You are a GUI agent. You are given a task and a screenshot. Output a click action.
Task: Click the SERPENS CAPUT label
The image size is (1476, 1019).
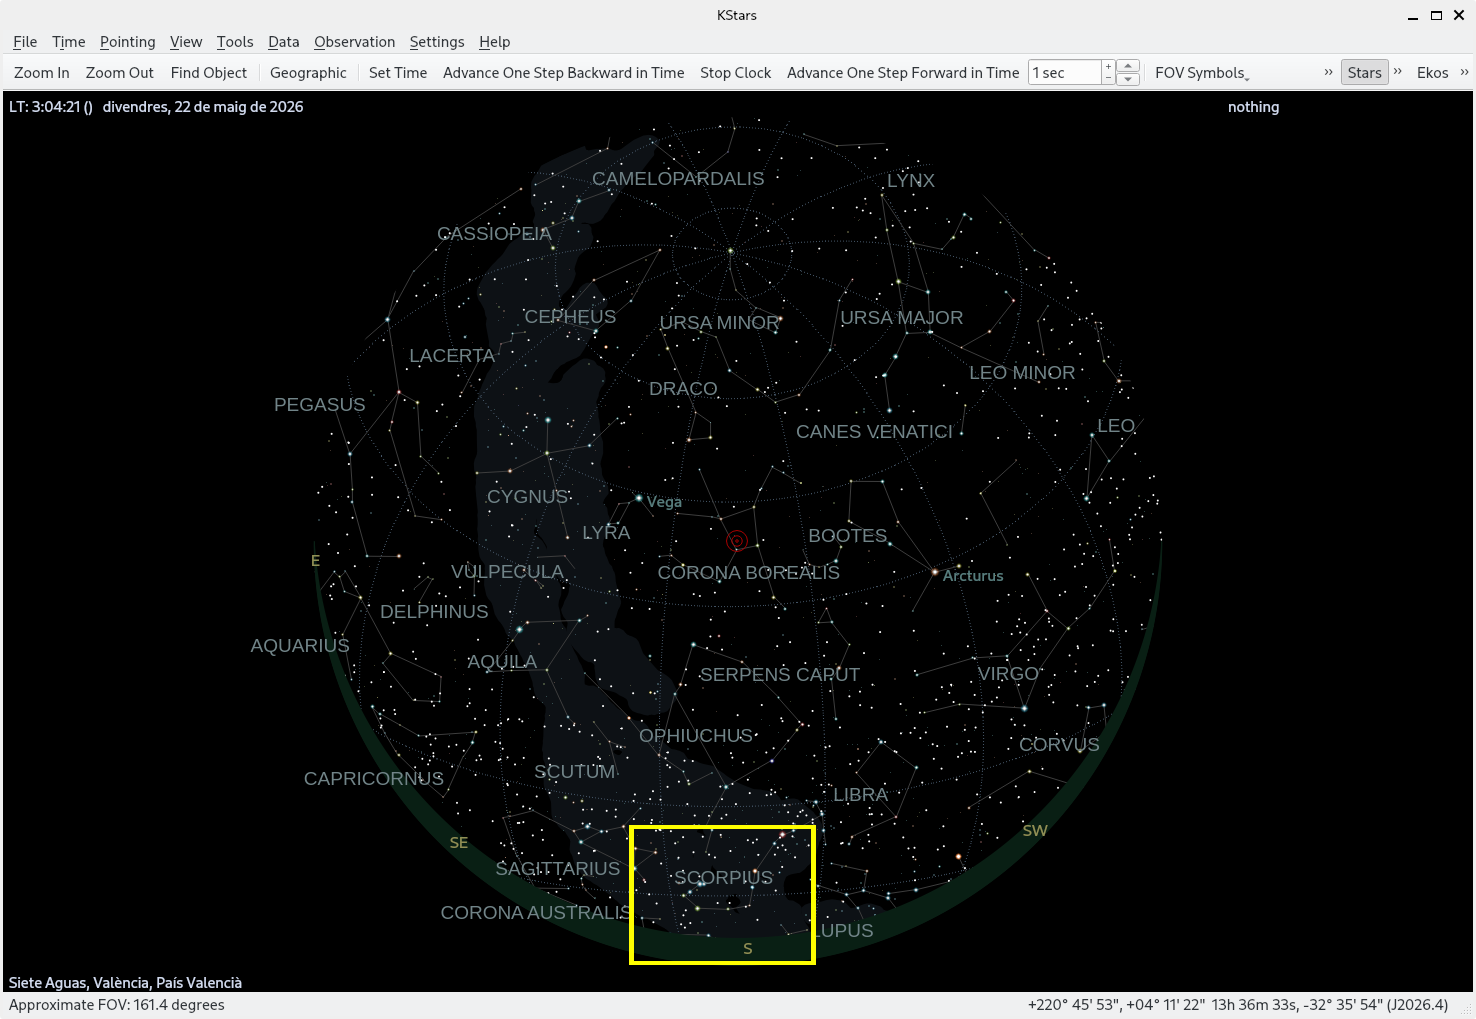779,675
